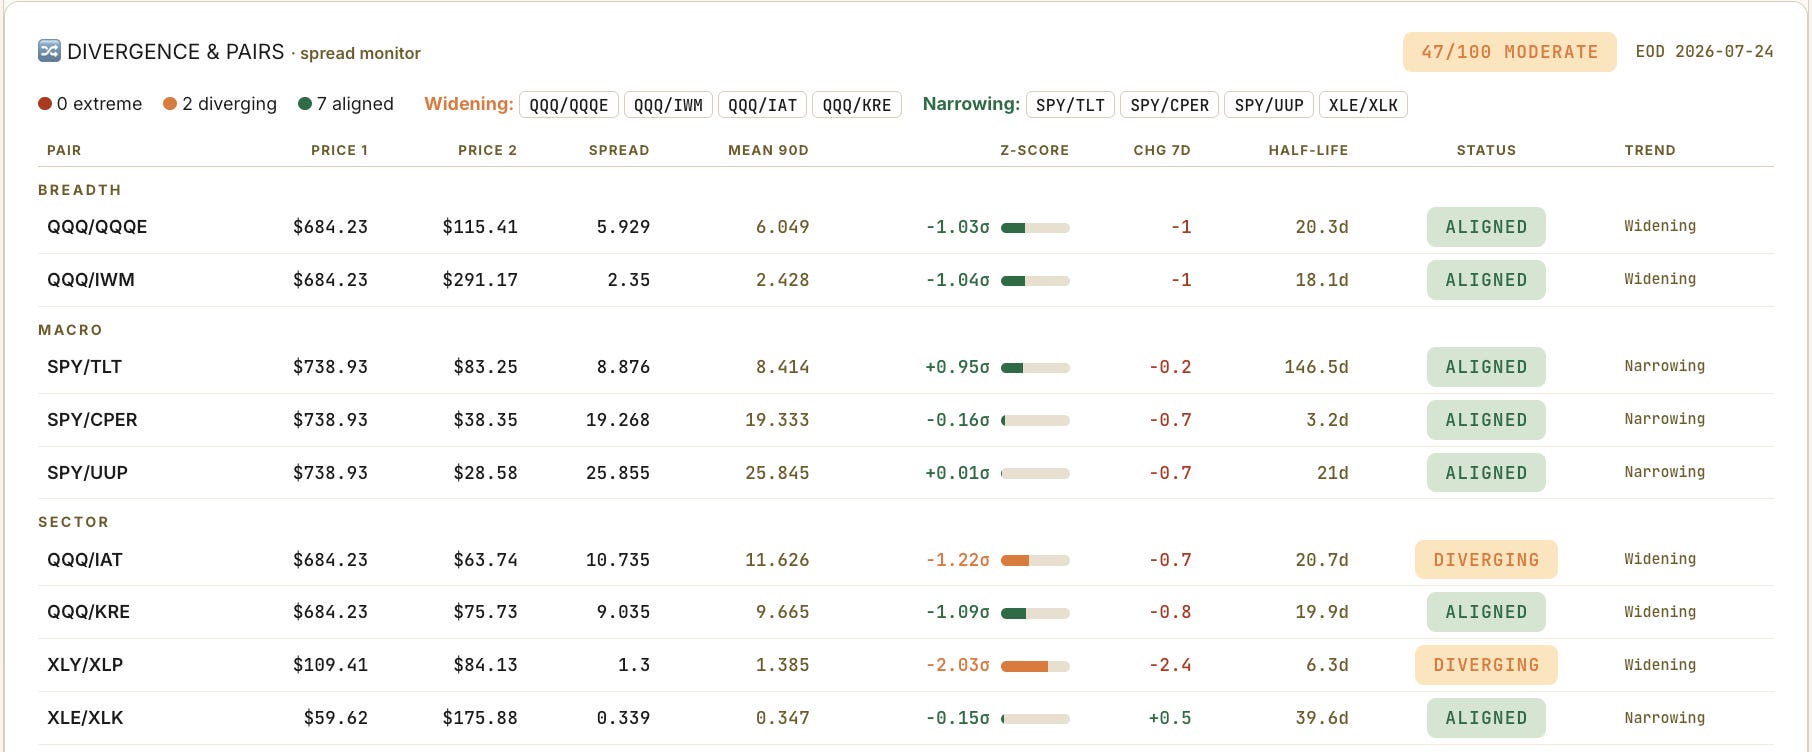Sort by the TREND column header
The image size is (1812, 752).
[x=1650, y=150]
